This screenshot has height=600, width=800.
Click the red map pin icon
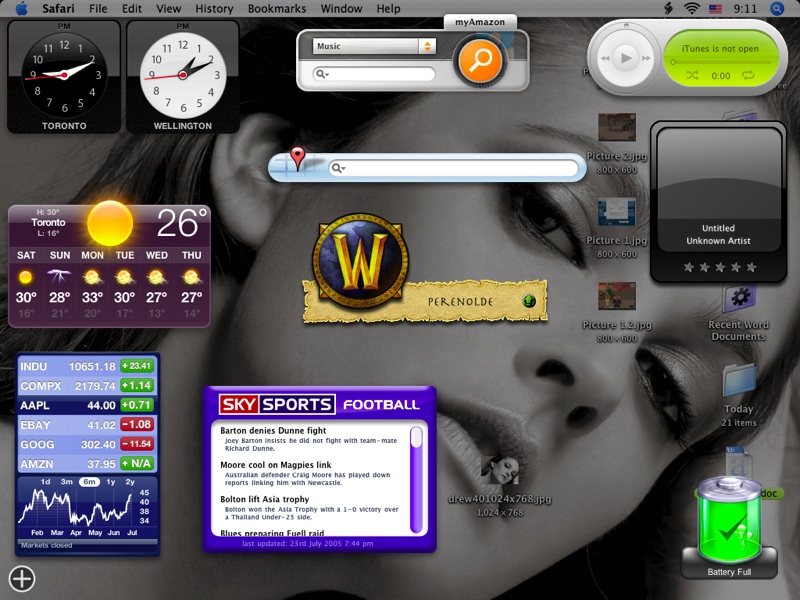[297, 157]
